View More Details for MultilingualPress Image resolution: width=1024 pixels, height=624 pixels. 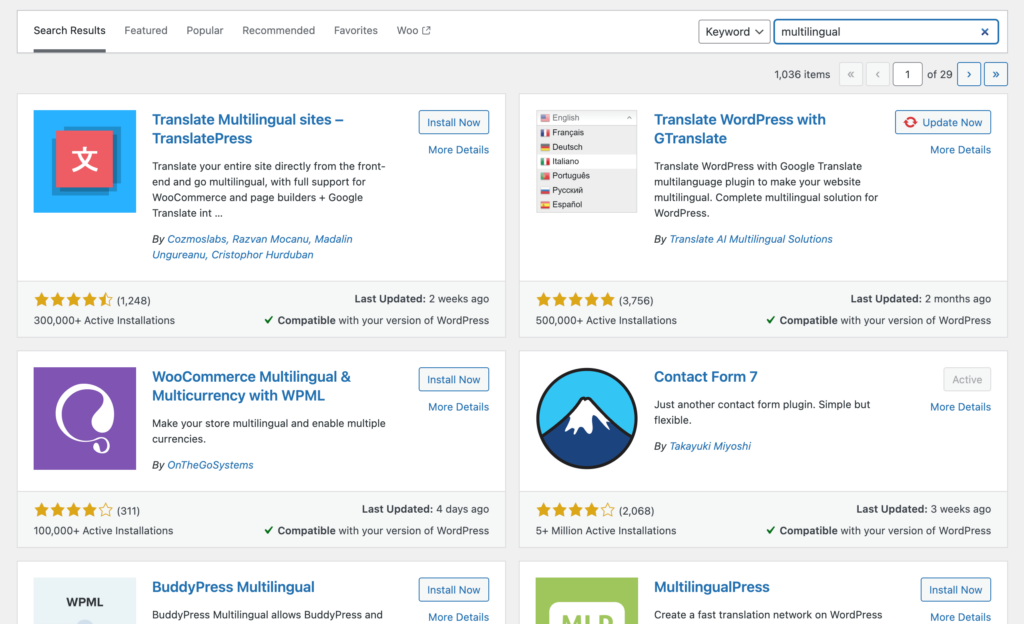tap(961, 617)
